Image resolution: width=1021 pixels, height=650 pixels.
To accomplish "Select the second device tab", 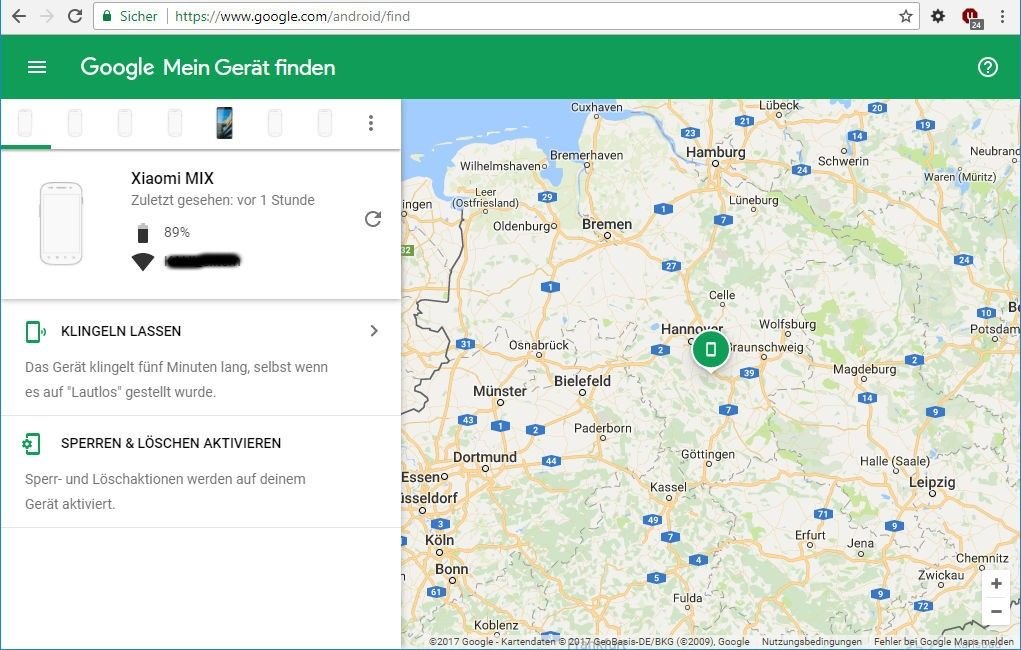I will pos(75,123).
